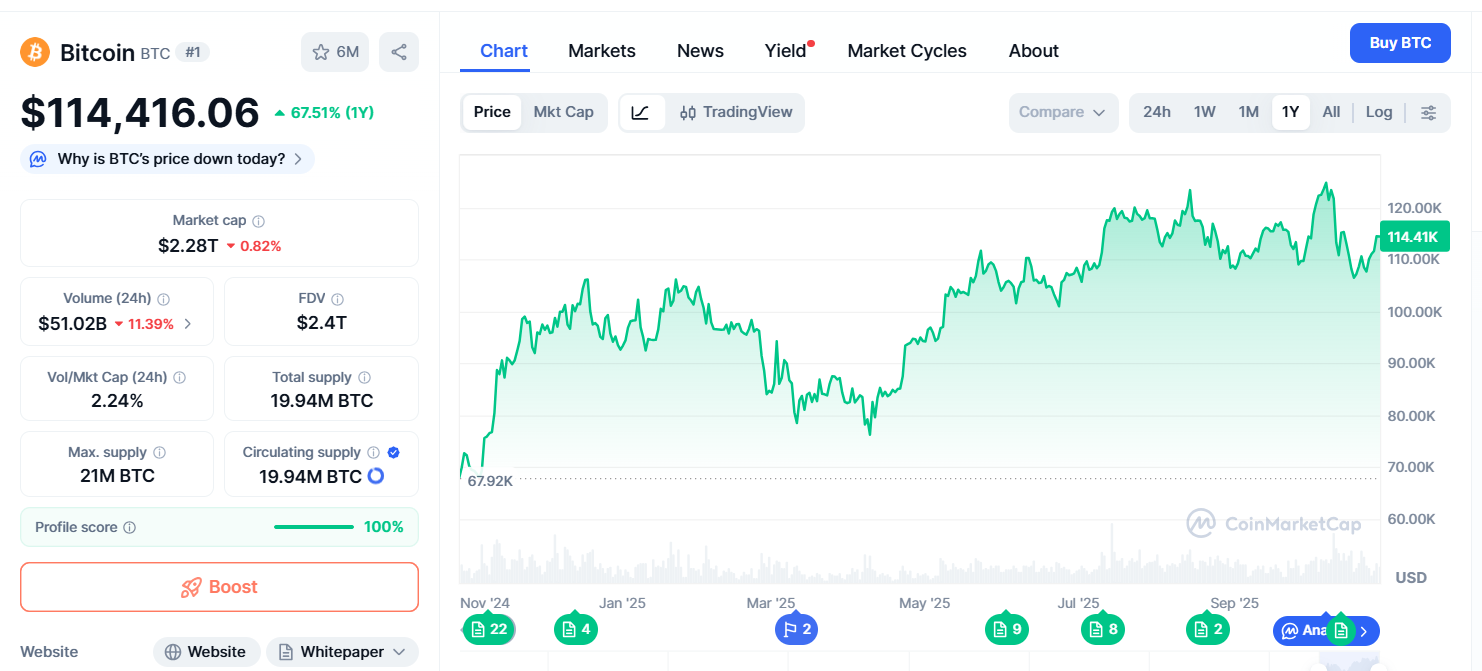Click the verified badge next to Circulating supply

point(393,453)
